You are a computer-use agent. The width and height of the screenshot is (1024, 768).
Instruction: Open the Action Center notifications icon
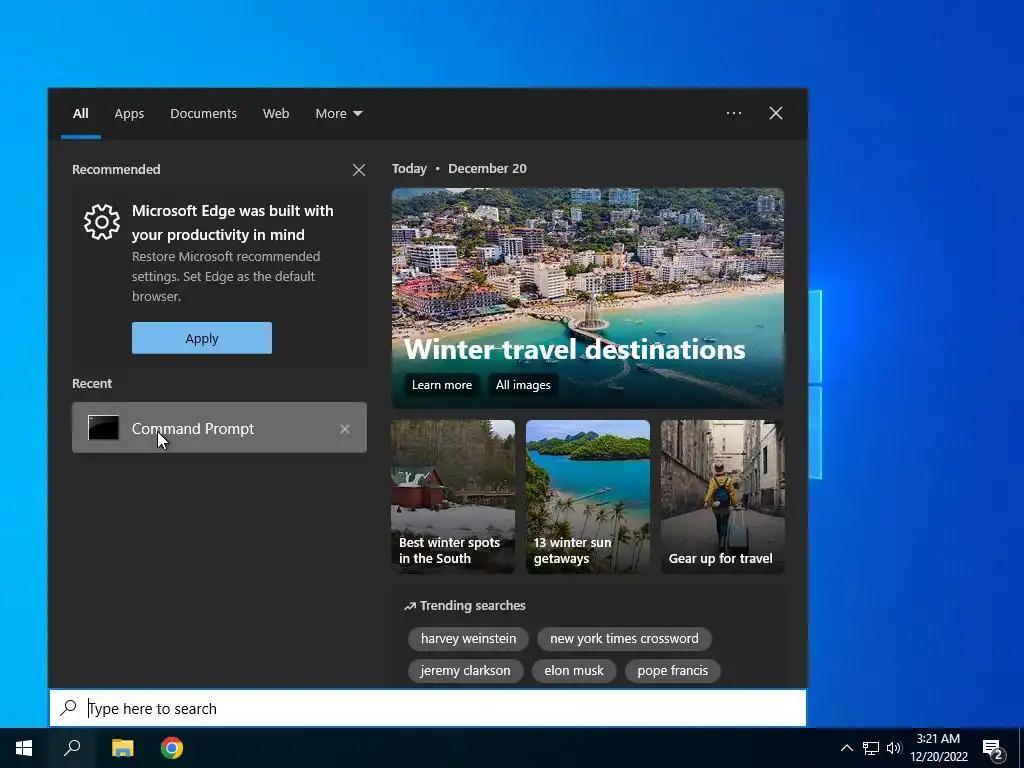(x=993, y=749)
